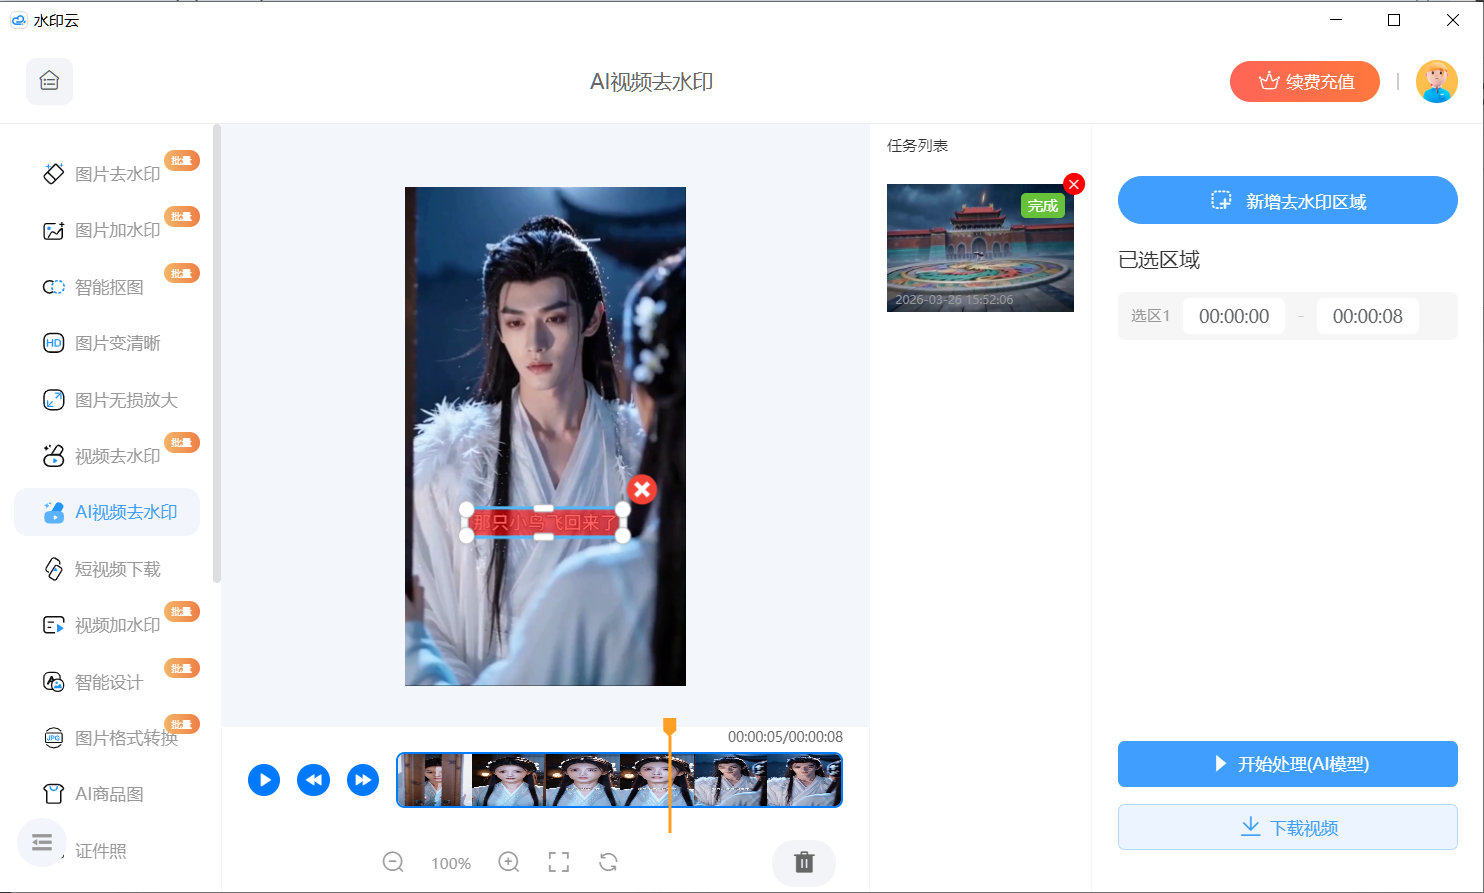Edit the selection start time 00:00:00
The height and width of the screenshot is (893, 1484).
pyautogui.click(x=1233, y=316)
